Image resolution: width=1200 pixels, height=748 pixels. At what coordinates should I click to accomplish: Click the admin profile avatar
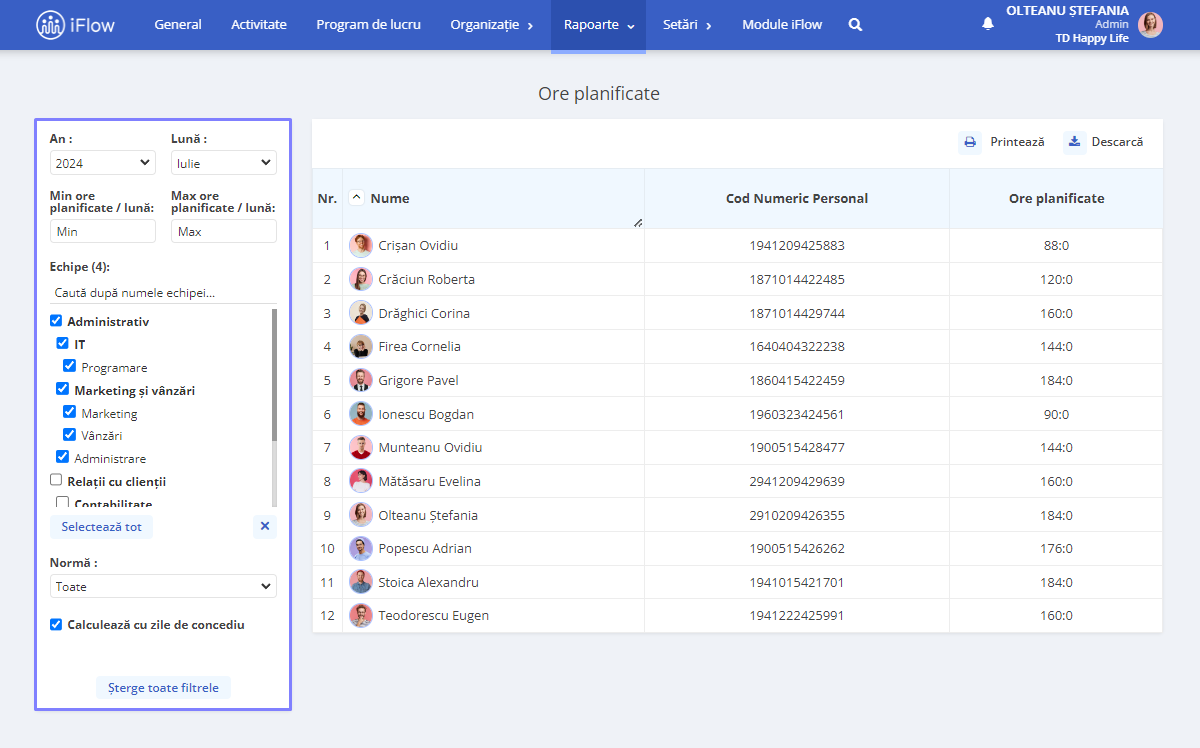pyautogui.click(x=1150, y=25)
